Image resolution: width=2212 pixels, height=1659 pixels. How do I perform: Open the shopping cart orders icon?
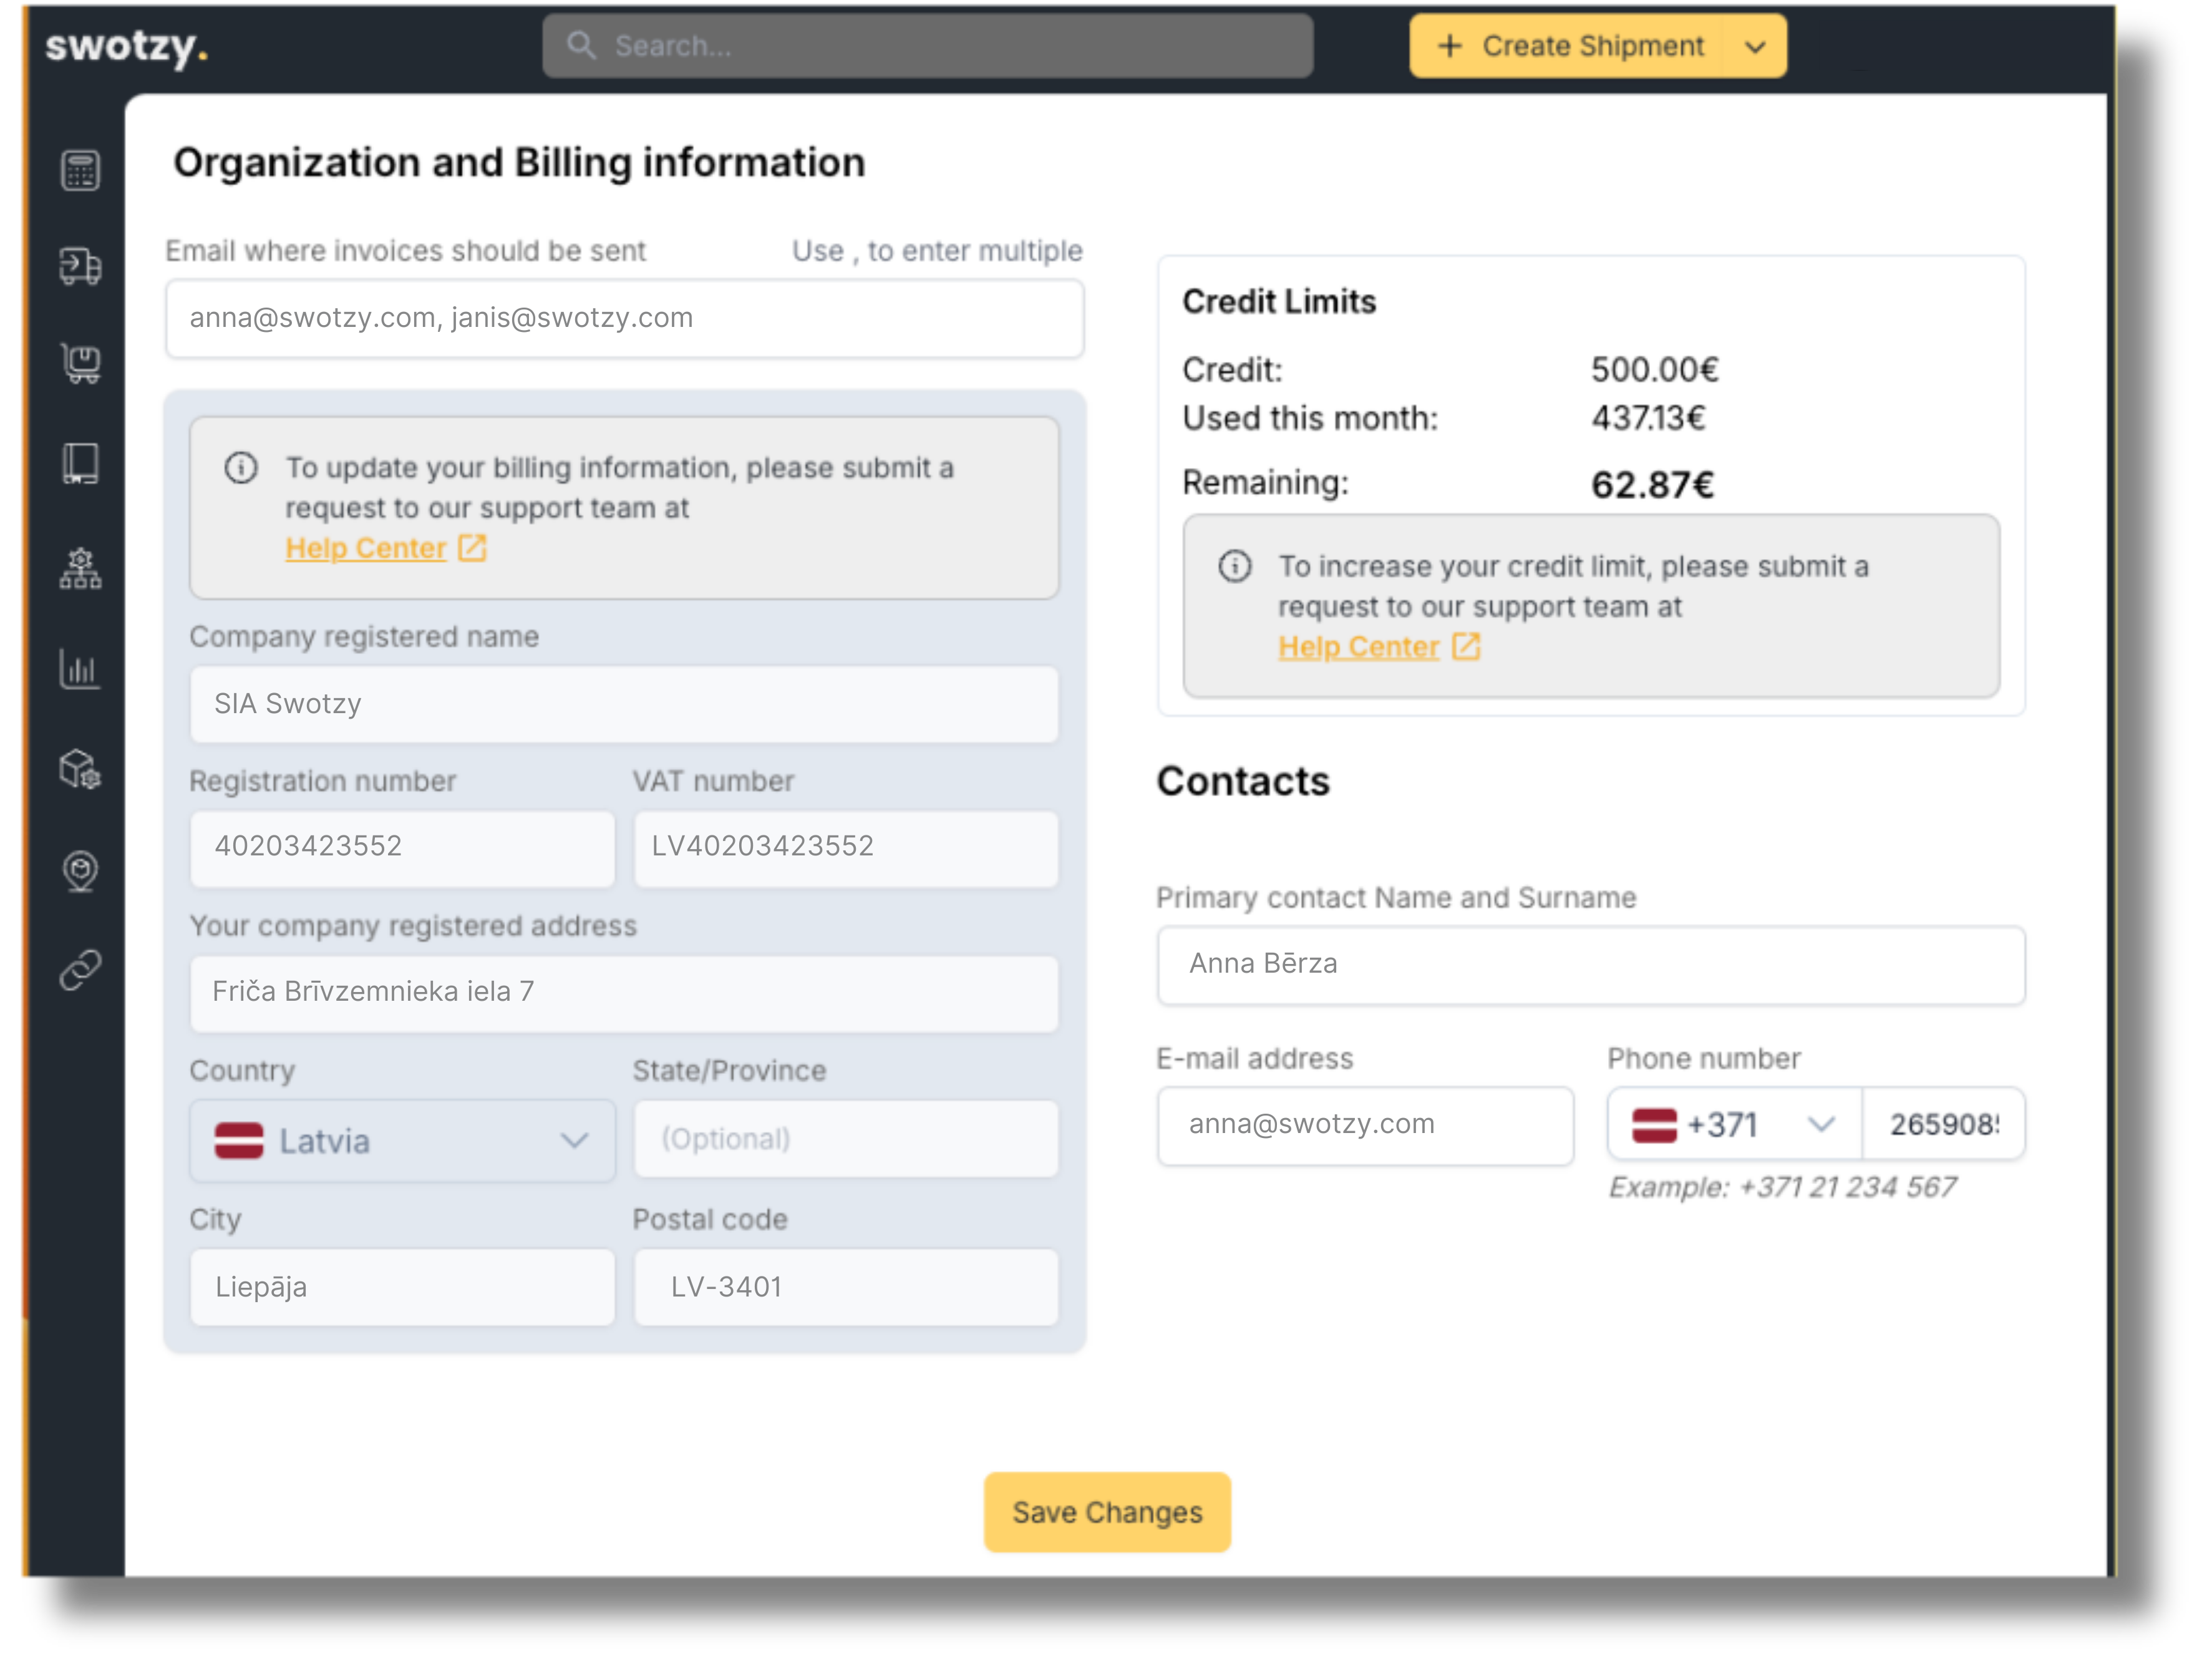(x=80, y=364)
